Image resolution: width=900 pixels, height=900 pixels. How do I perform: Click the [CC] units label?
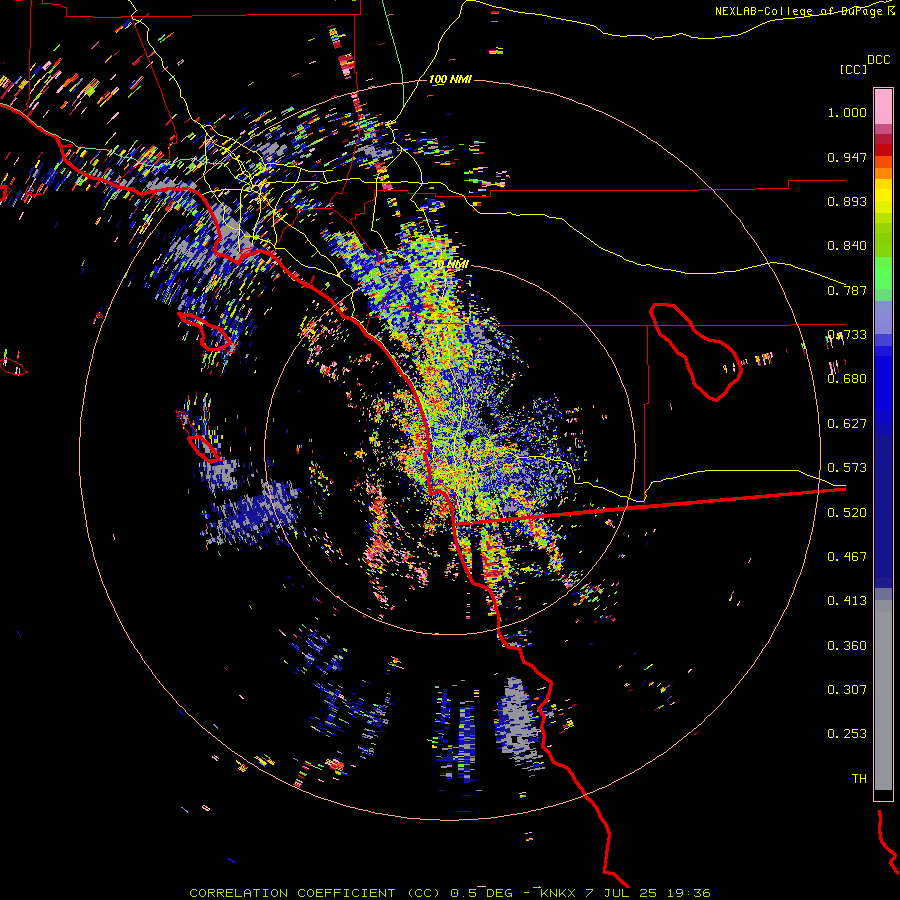coord(854,69)
